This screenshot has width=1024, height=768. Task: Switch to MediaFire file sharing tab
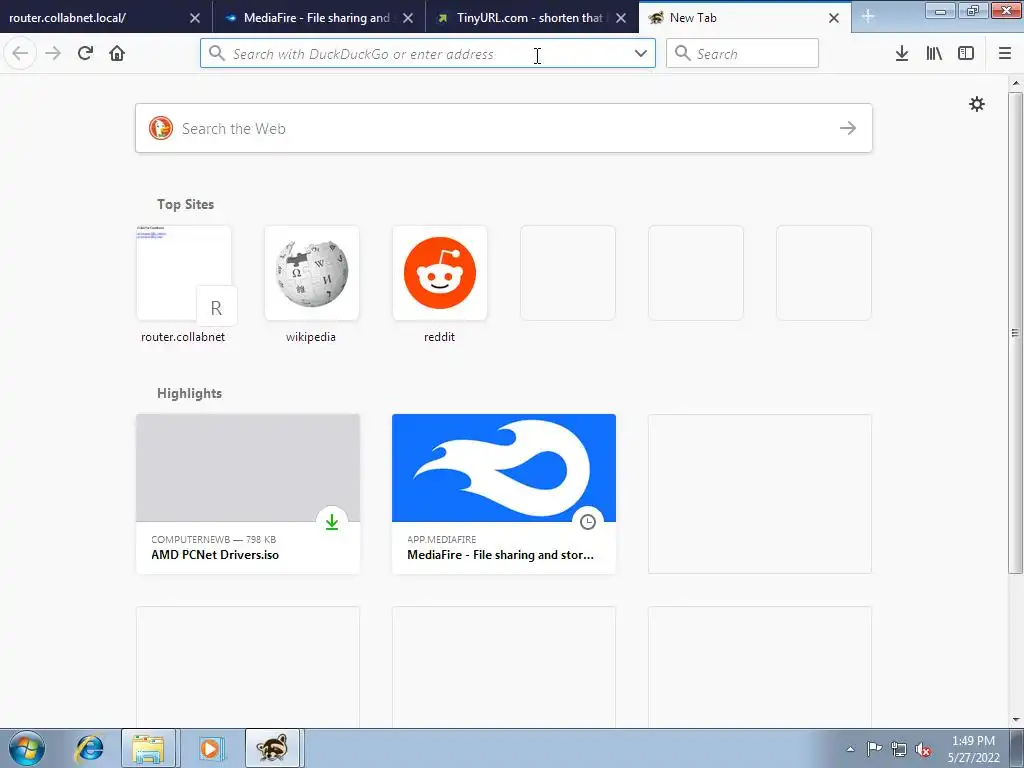point(319,18)
